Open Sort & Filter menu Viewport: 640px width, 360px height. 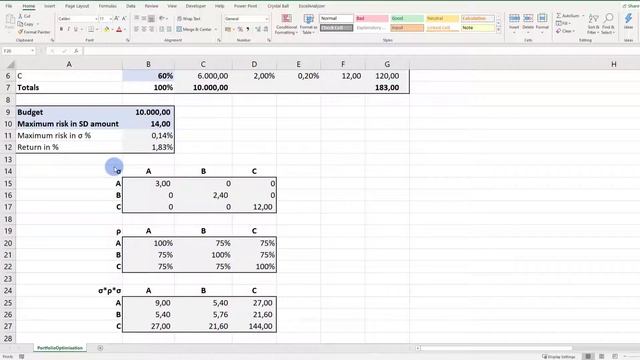(593, 23)
